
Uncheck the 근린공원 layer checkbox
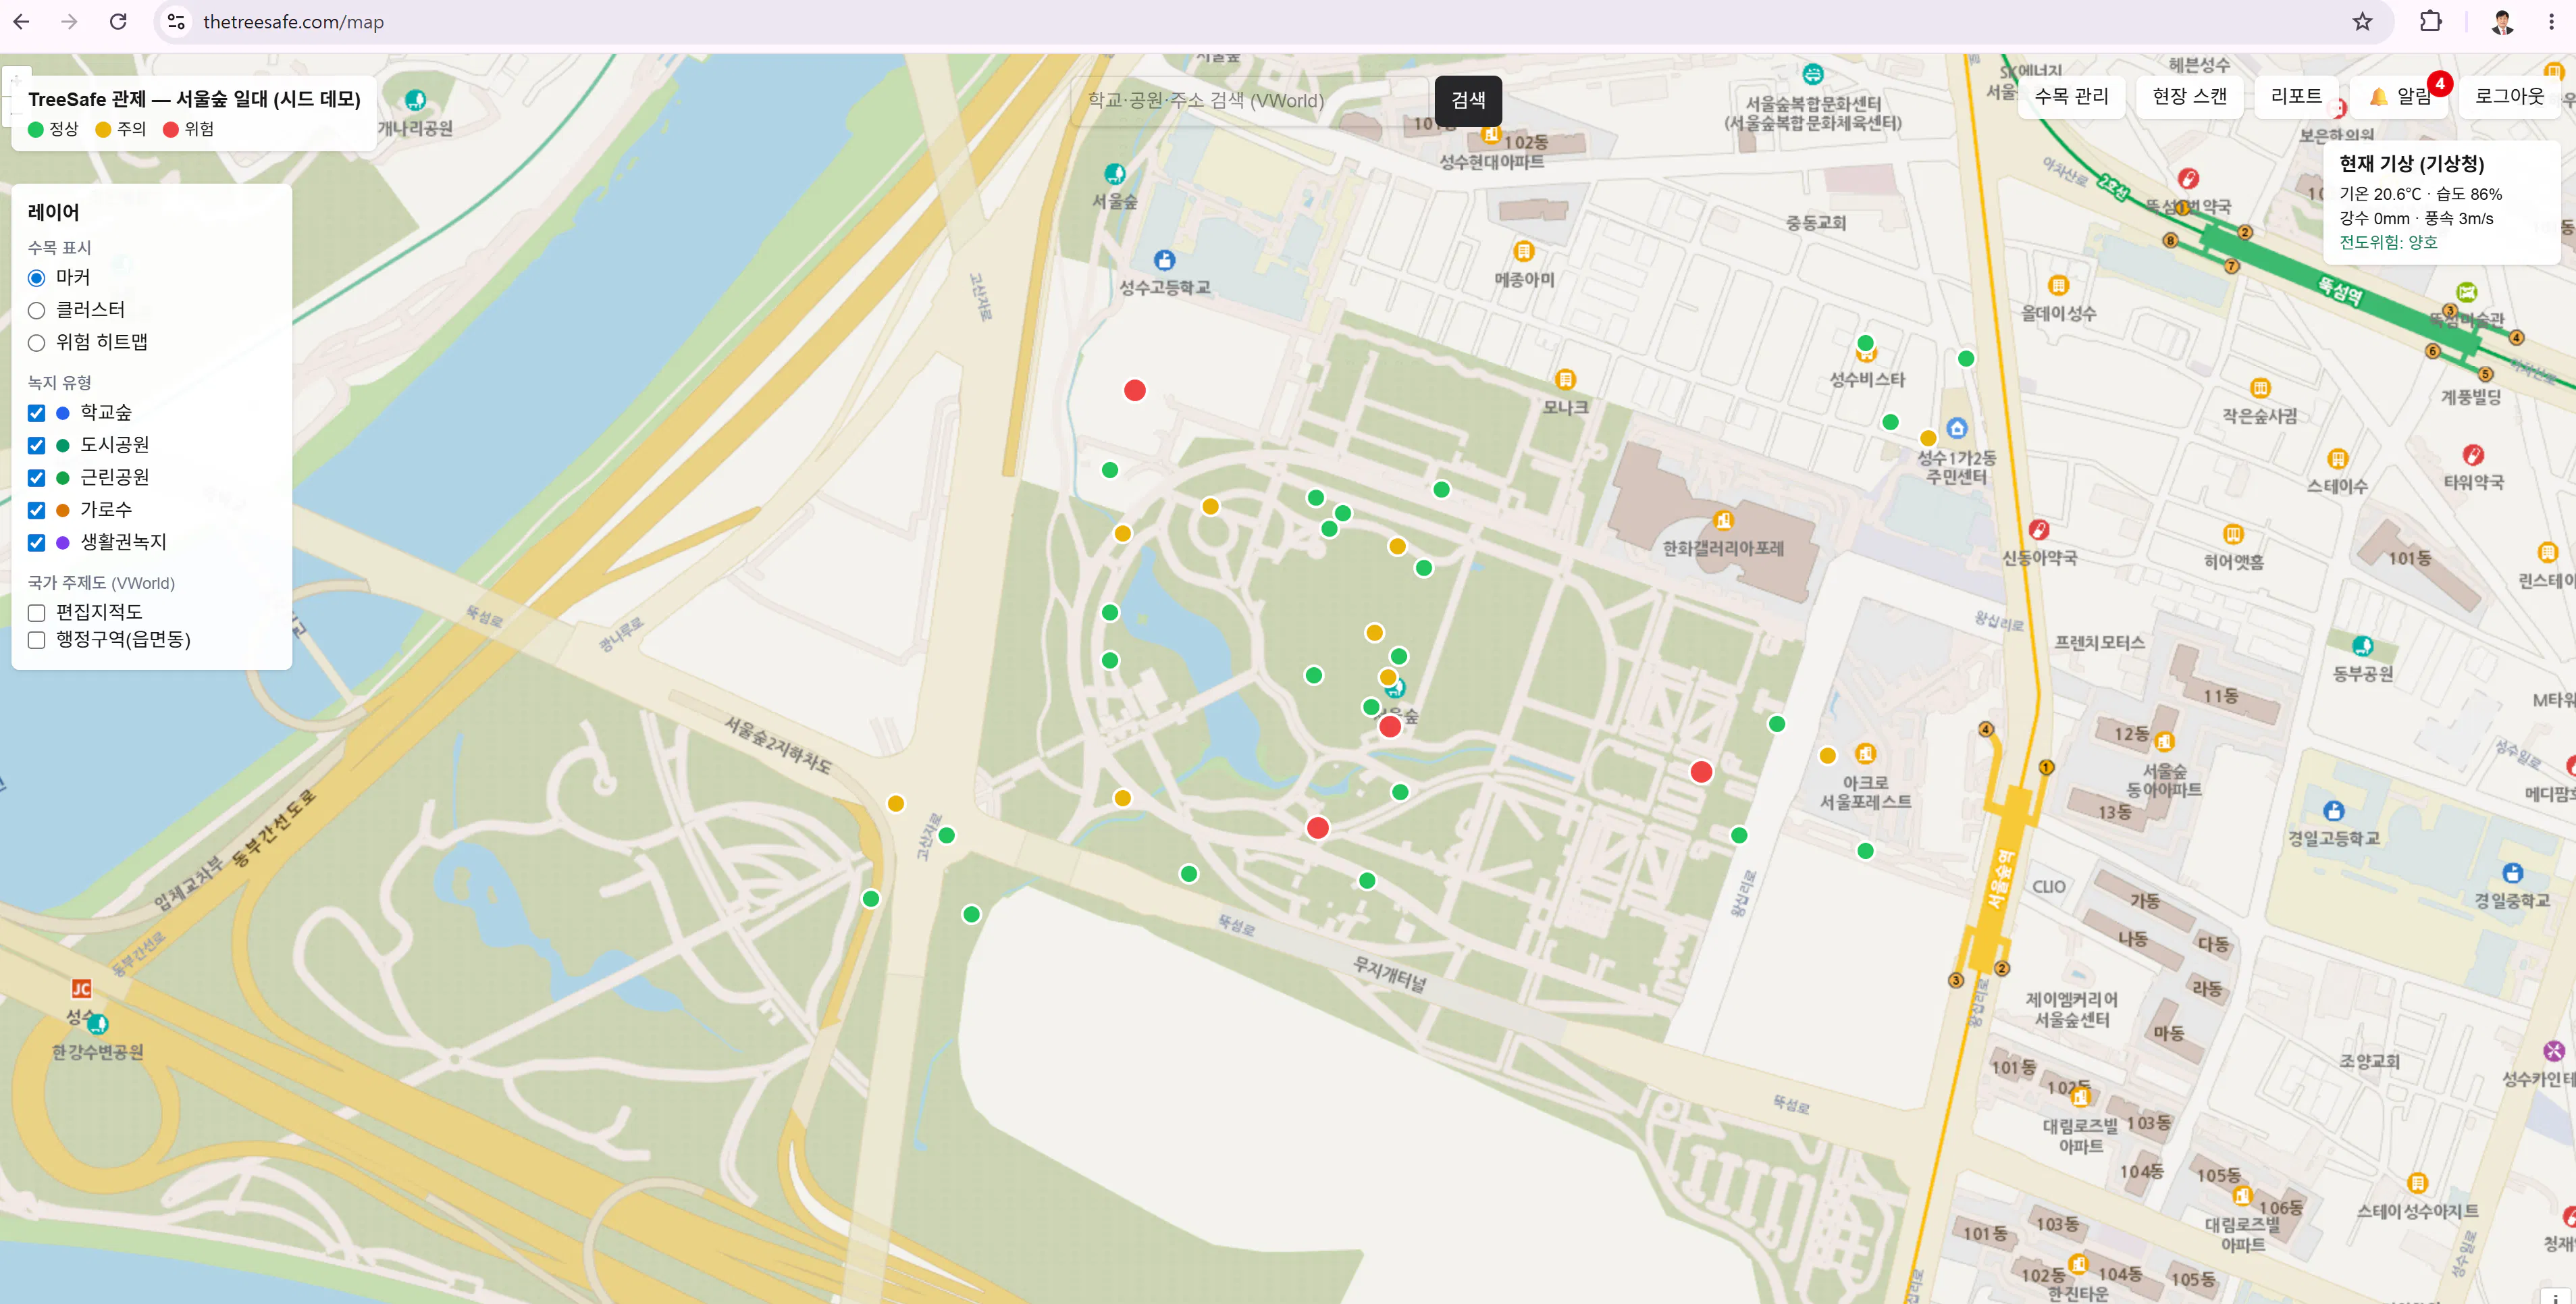[x=37, y=478]
